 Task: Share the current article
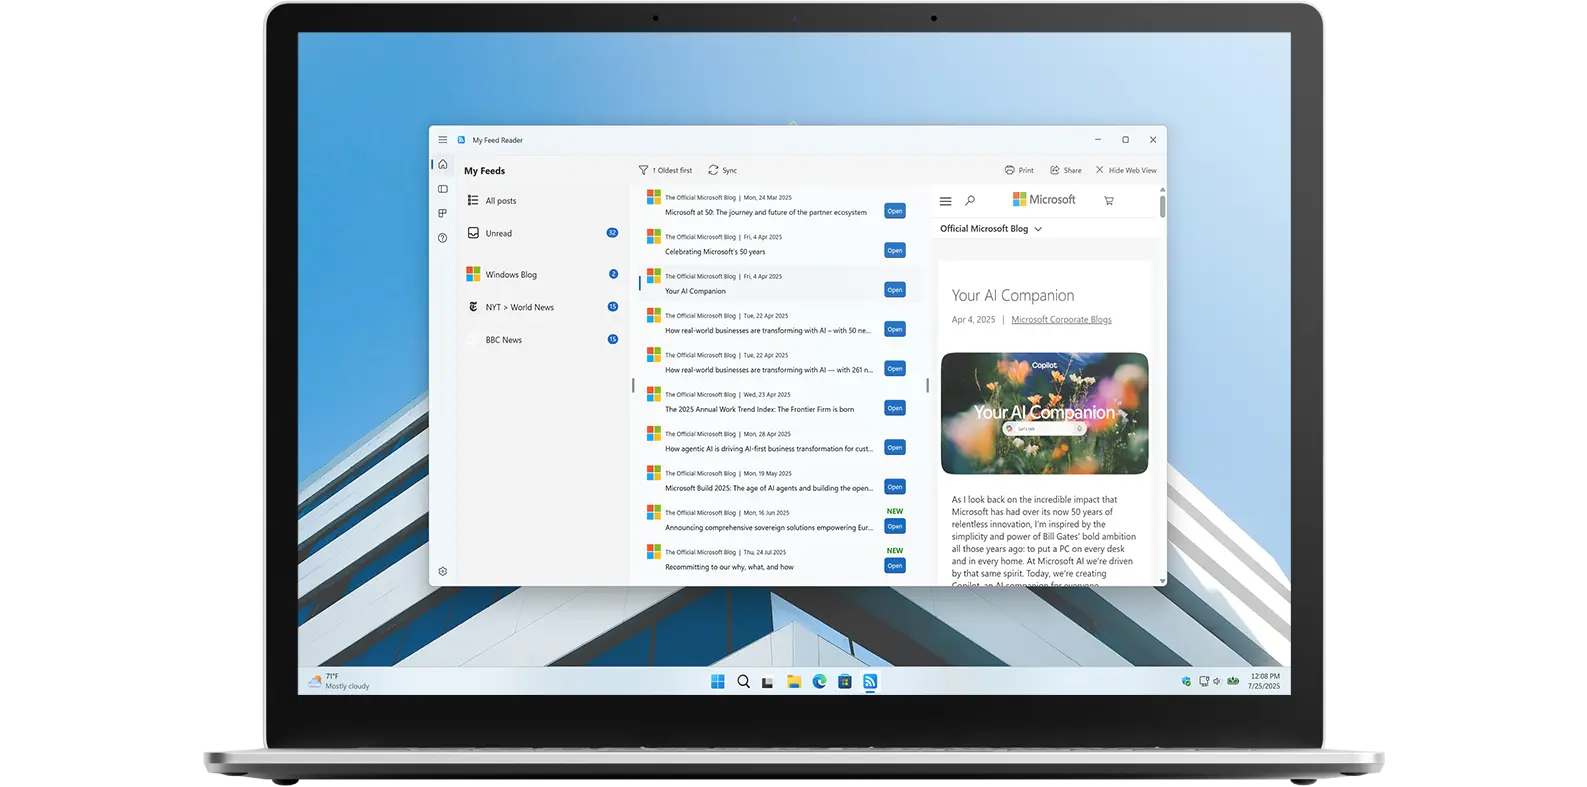tap(1066, 170)
